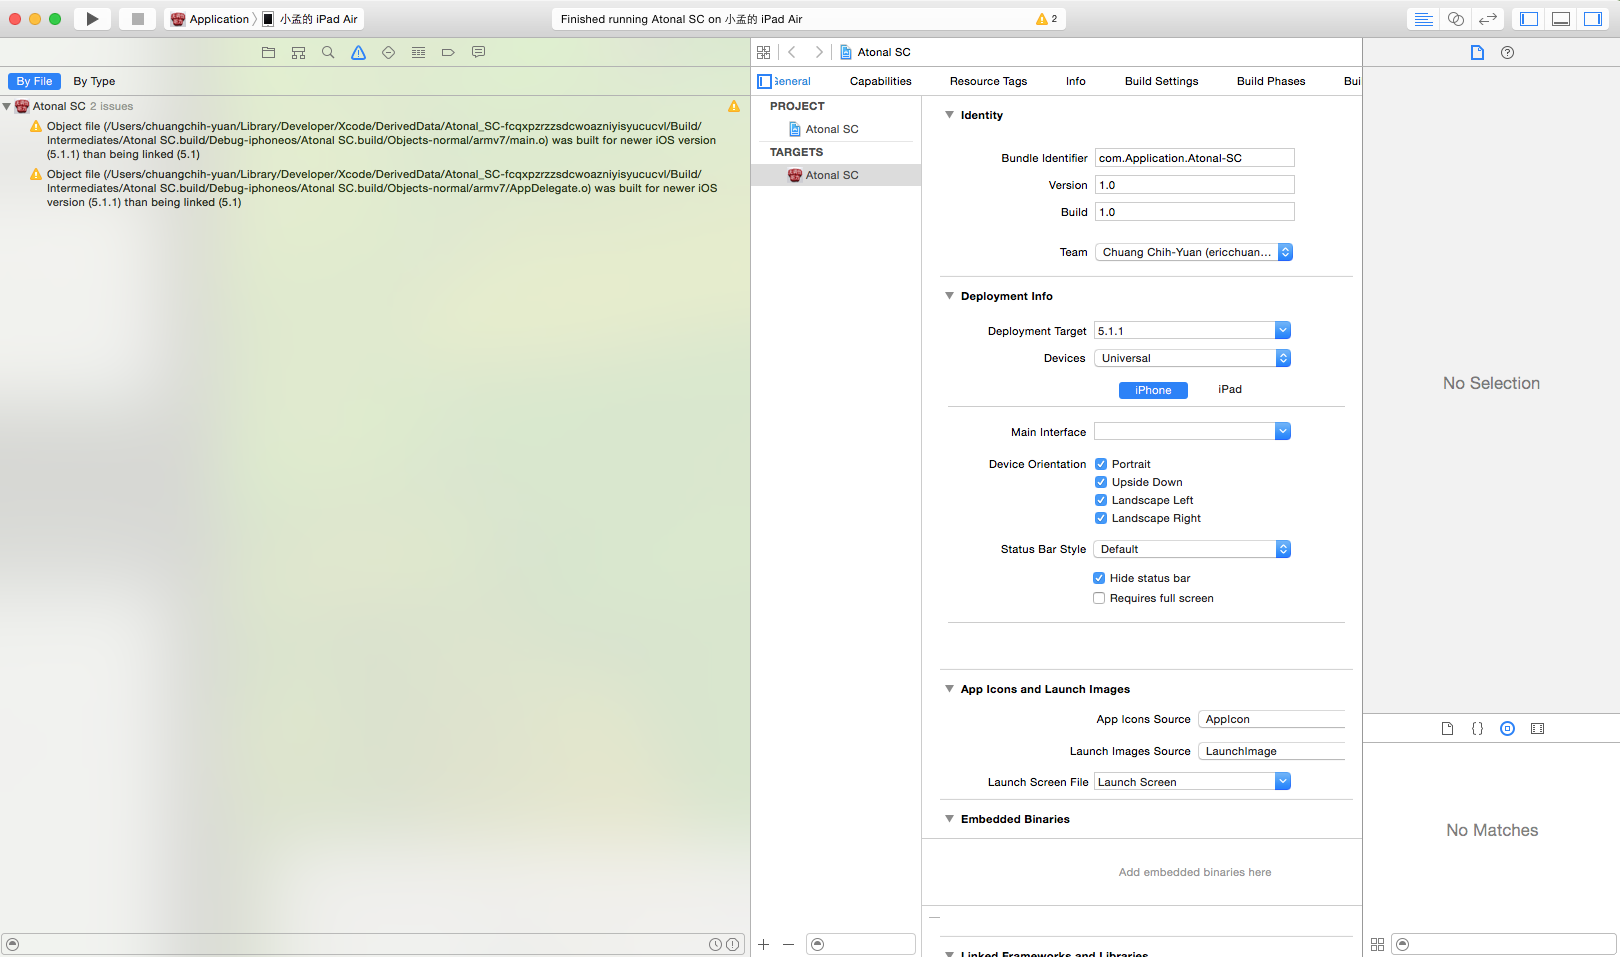Show the Project navigator
Image resolution: width=1620 pixels, height=957 pixels.
tap(268, 52)
